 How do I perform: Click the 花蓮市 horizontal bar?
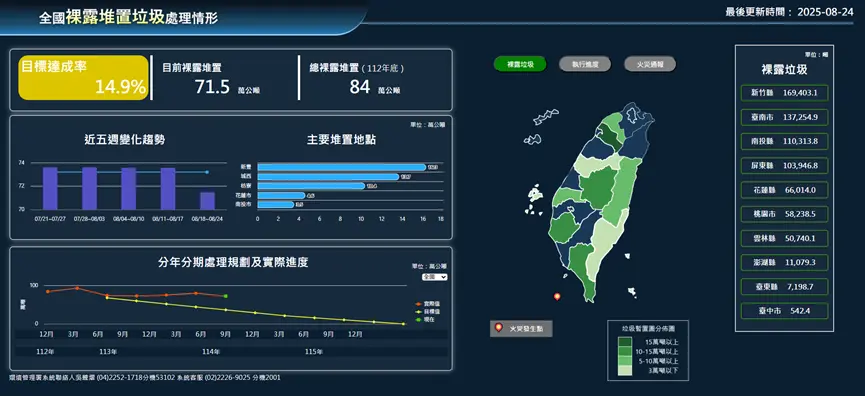(x=281, y=195)
